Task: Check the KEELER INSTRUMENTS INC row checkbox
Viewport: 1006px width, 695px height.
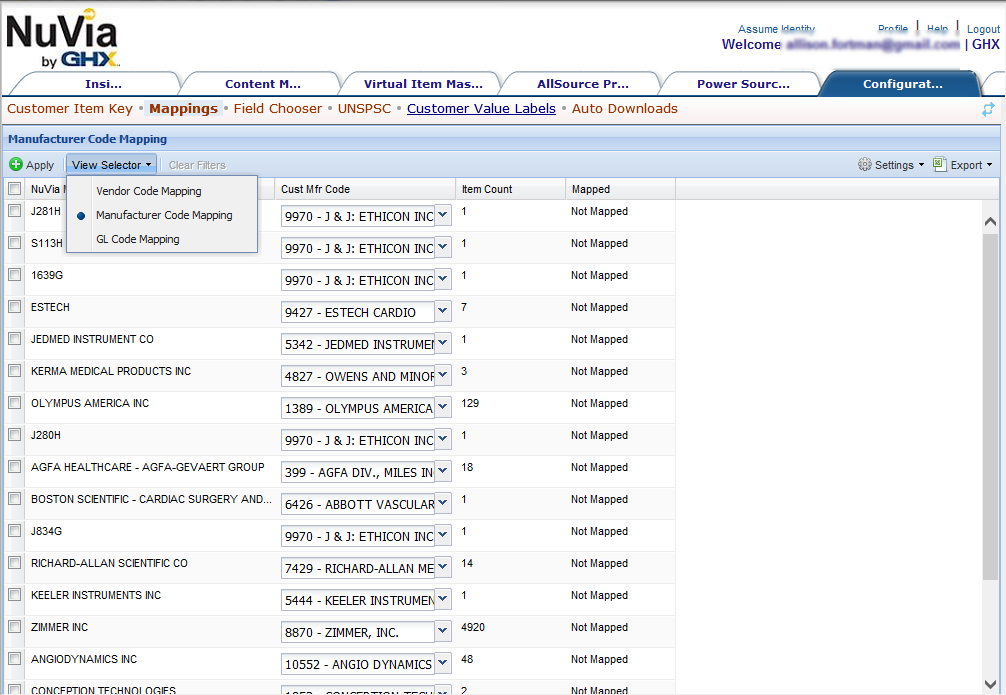Action: click(x=14, y=595)
